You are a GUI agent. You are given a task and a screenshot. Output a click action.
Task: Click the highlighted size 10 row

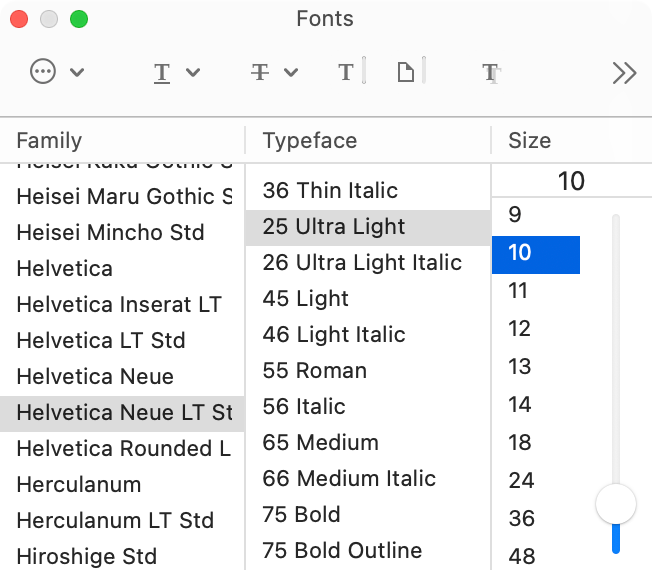point(536,255)
